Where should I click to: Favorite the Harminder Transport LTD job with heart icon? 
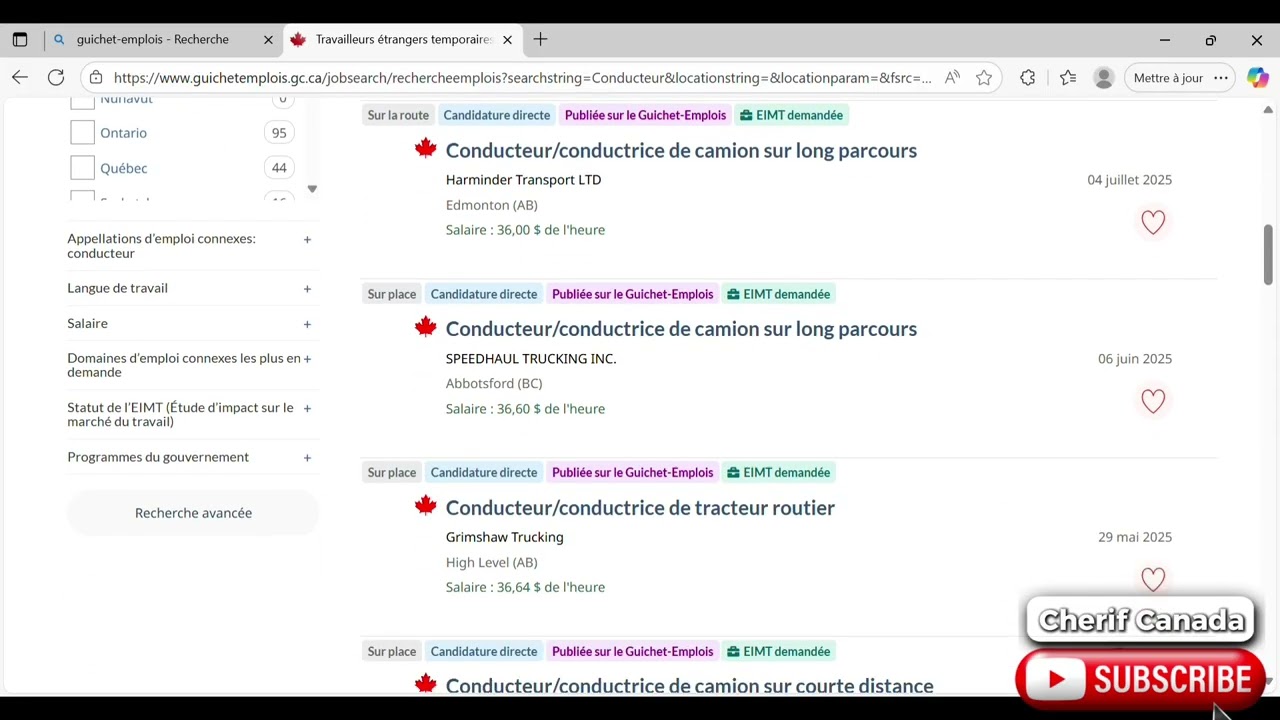pos(1153,222)
